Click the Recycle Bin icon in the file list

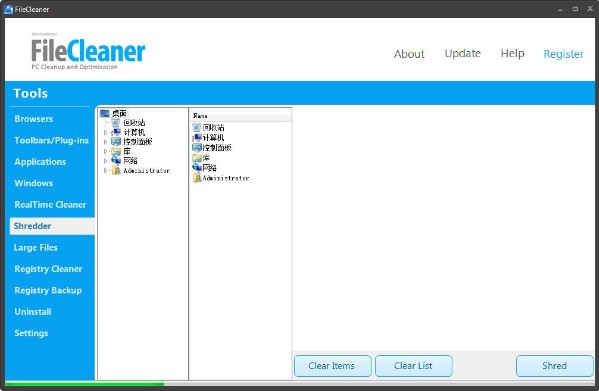point(196,128)
